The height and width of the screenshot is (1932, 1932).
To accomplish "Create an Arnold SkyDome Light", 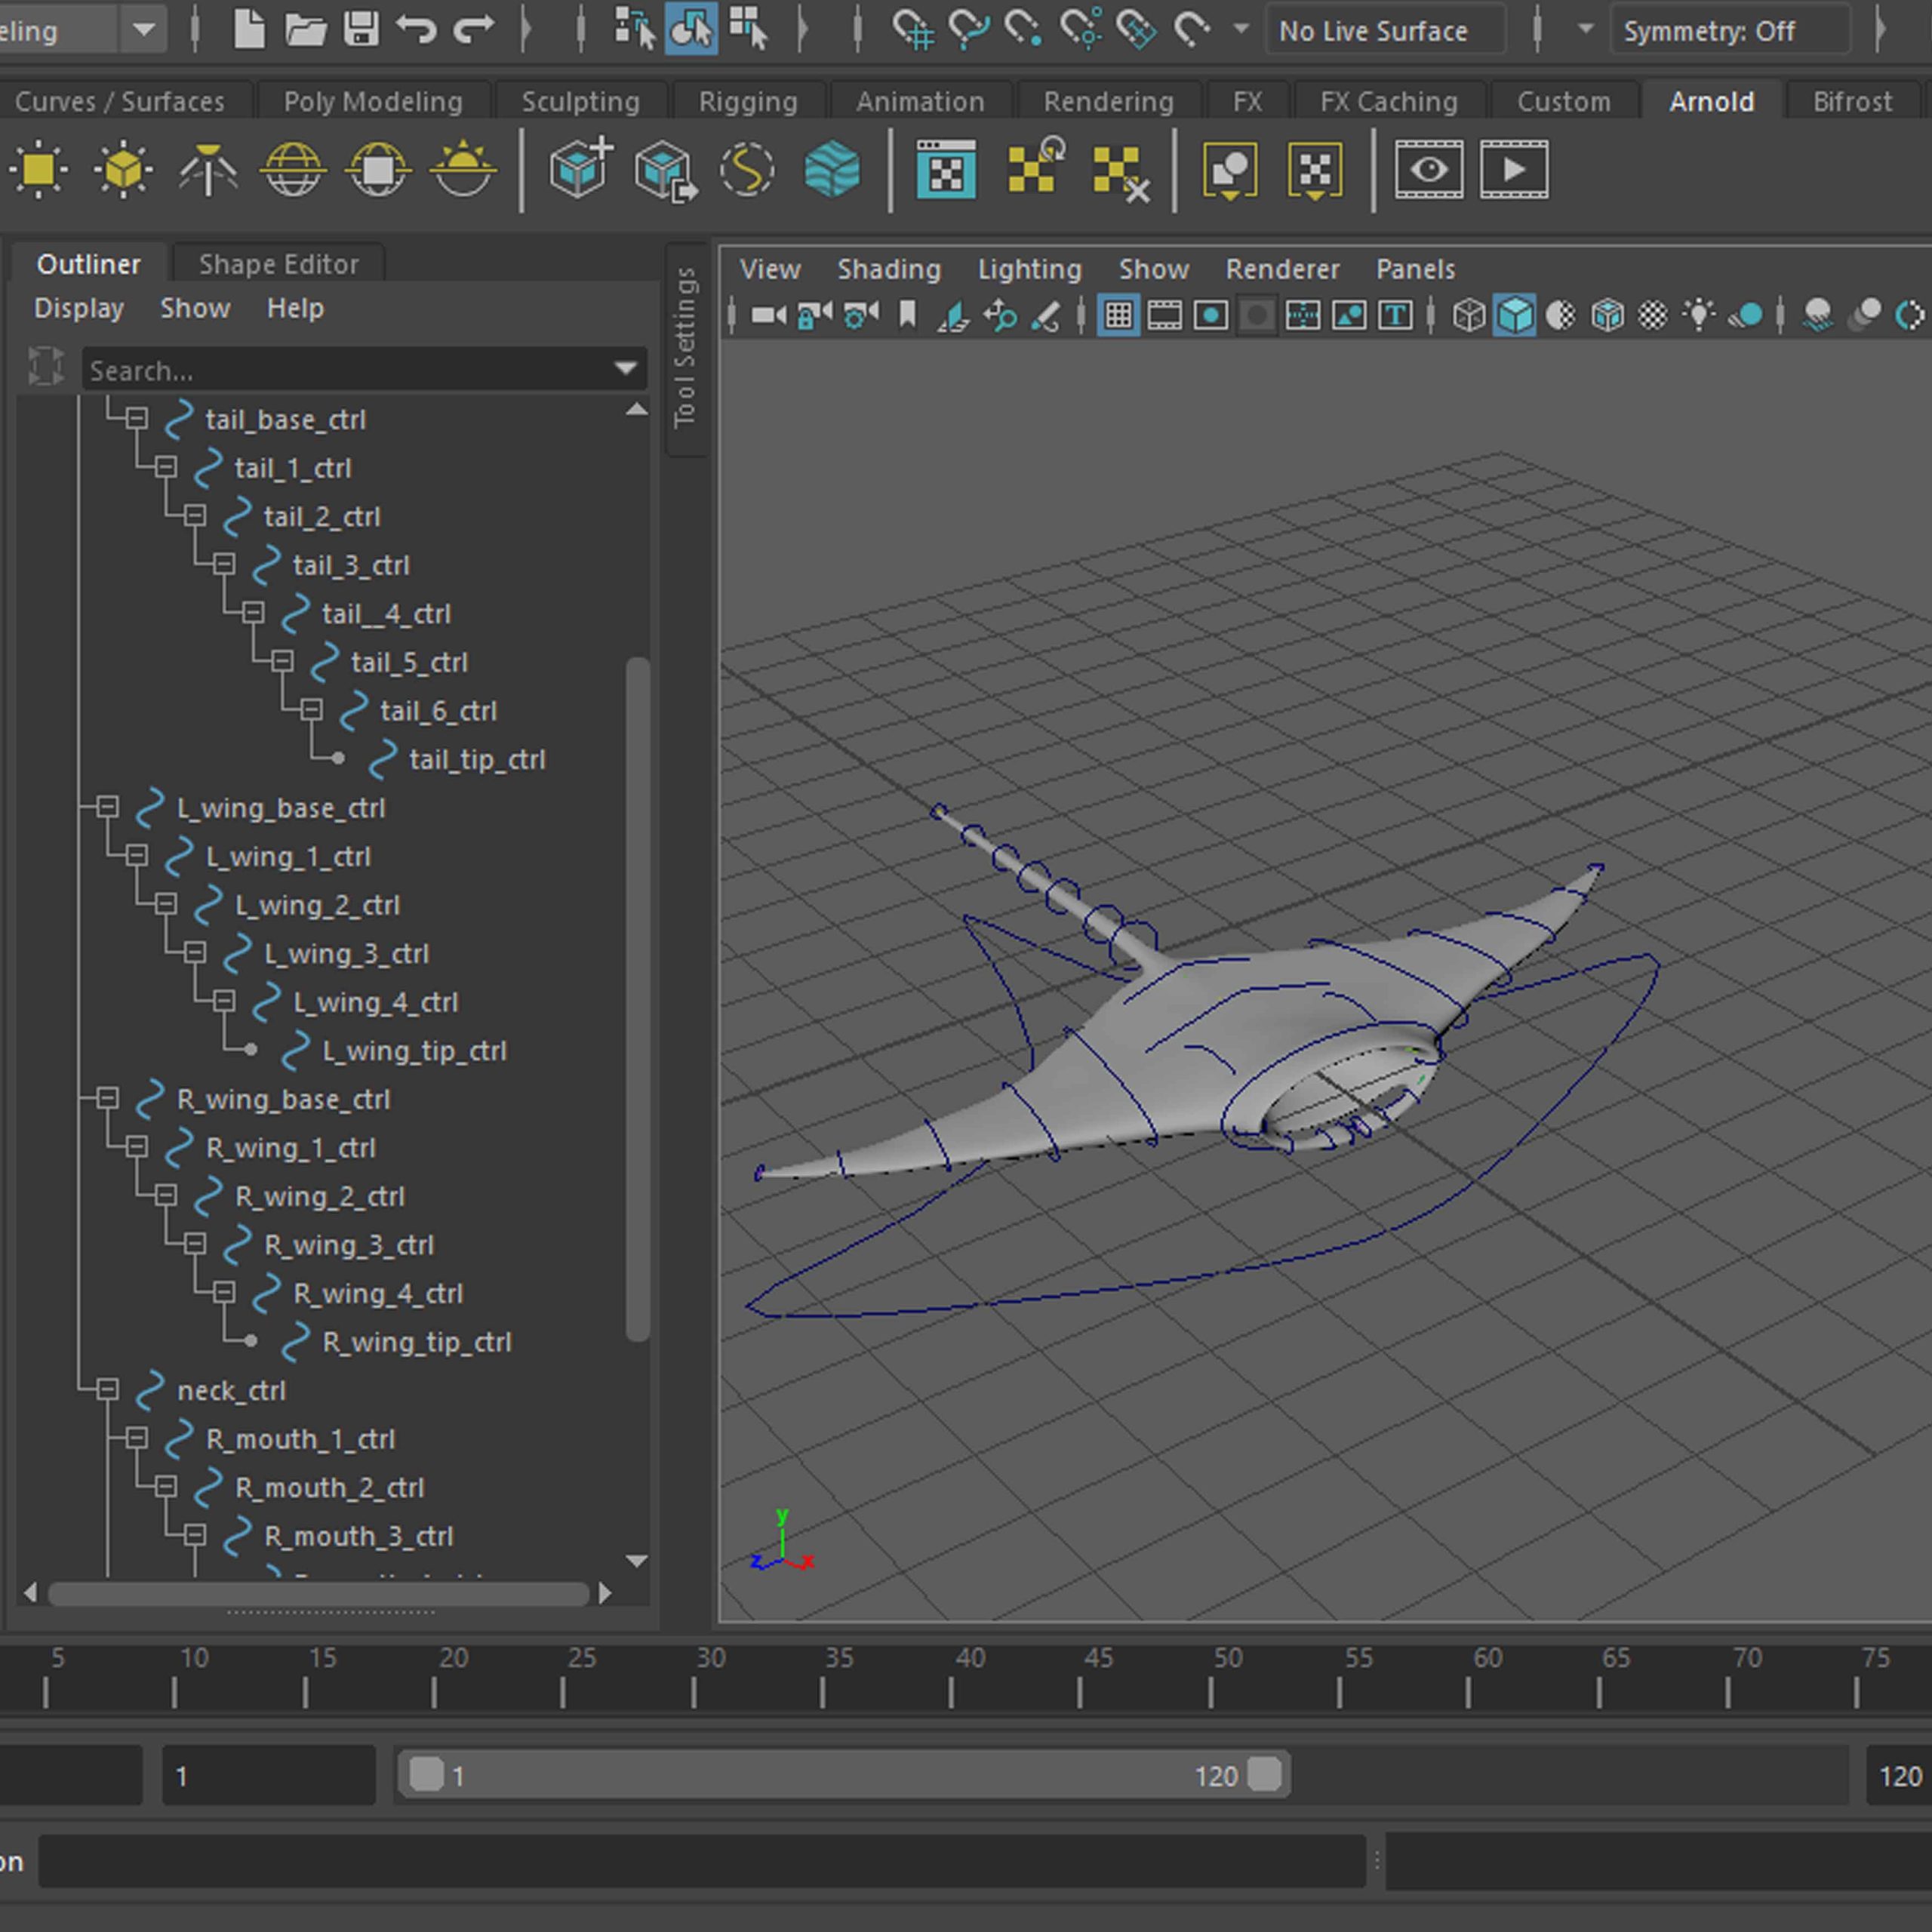I will point(293,169).
